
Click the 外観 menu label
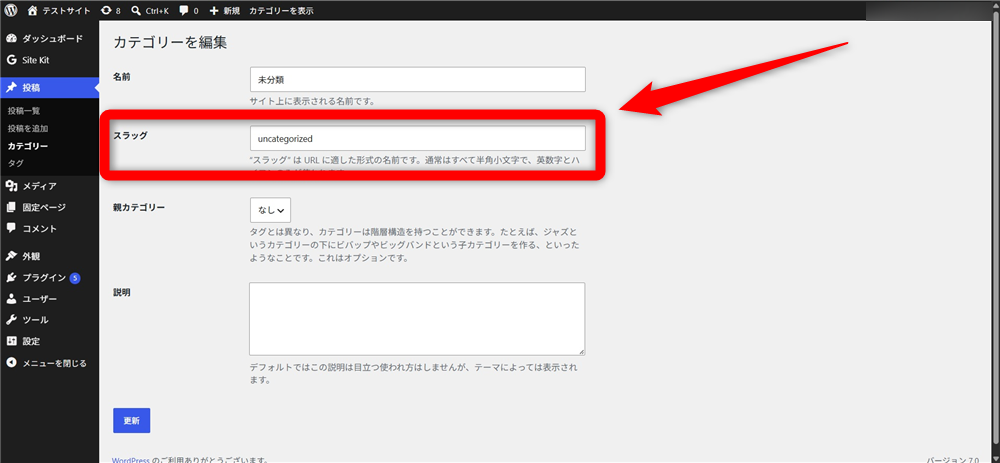click(31, 256)
